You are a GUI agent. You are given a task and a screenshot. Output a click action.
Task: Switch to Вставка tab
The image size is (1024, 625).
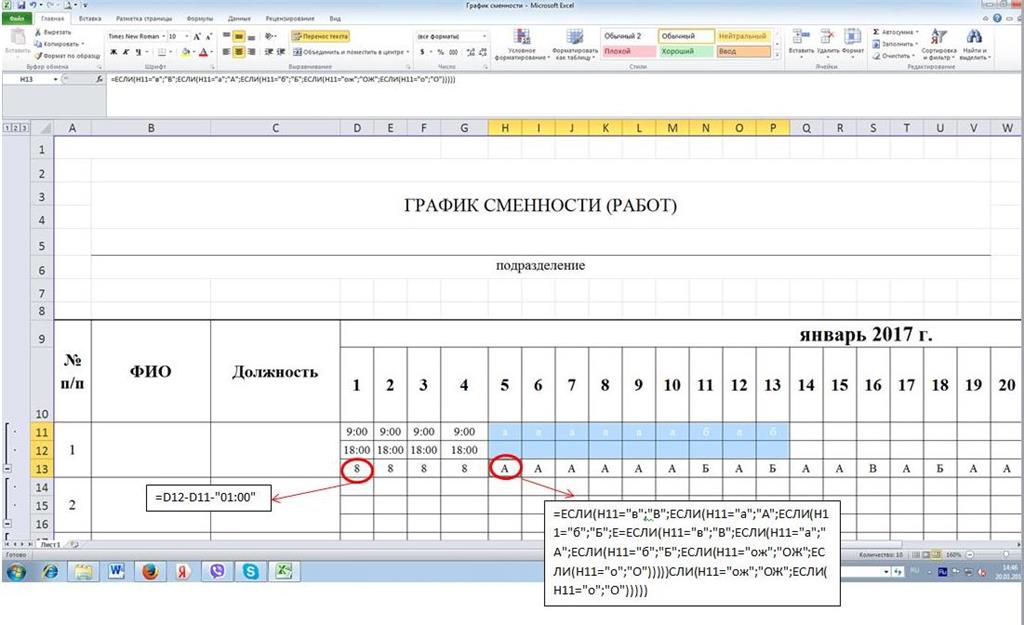pos(90,19)
